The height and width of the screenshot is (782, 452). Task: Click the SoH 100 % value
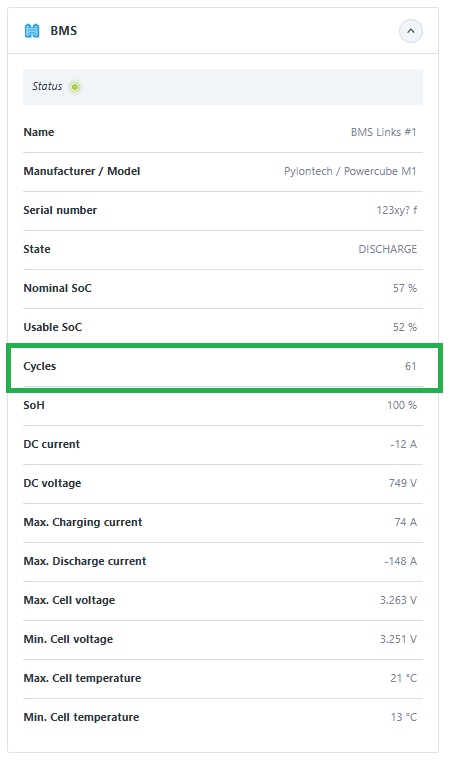[x=402, y=405]
